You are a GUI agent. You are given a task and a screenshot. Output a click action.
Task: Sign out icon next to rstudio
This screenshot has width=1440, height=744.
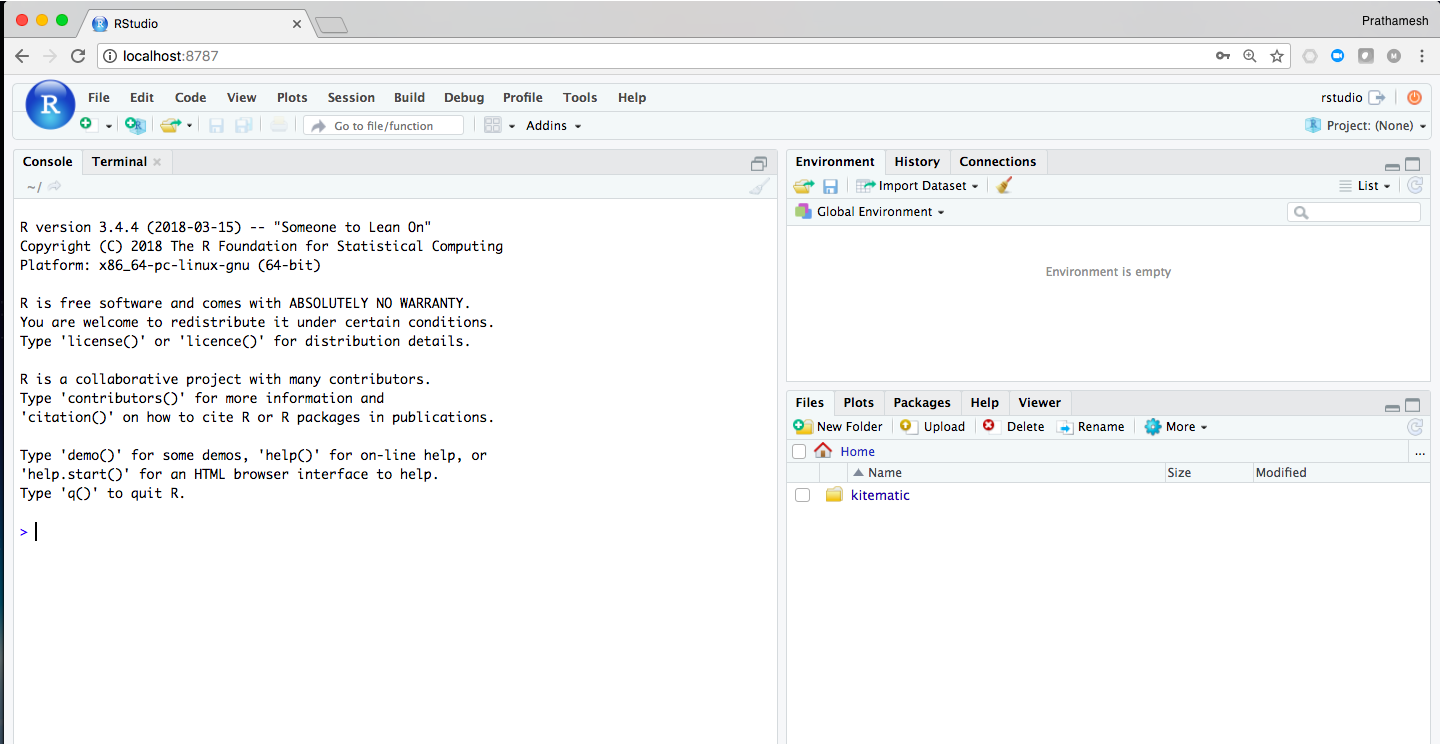[1377, 97]
